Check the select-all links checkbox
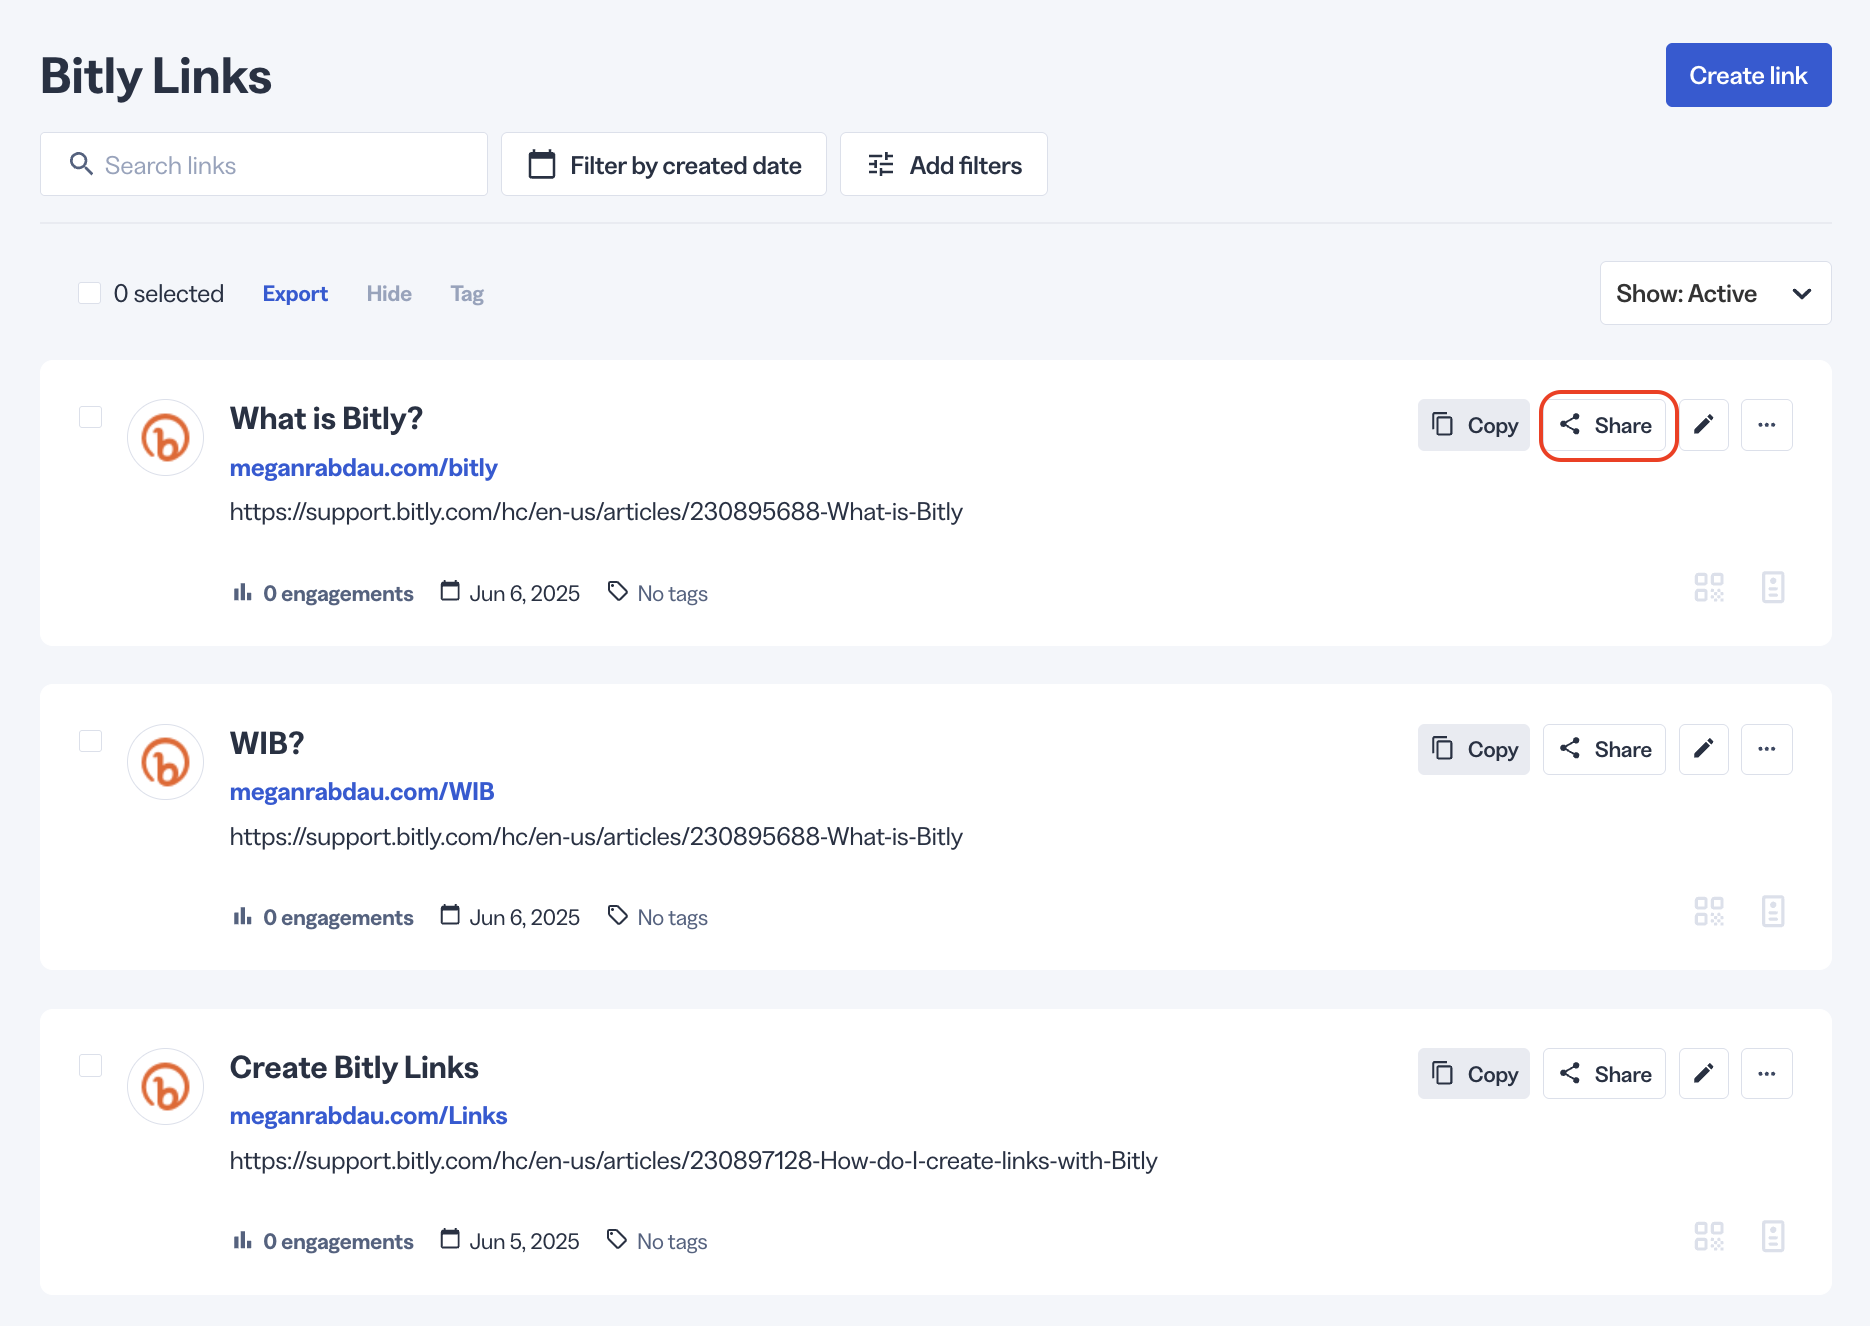The height and width of the screenshot is (1326, 1870). pos(90,292)
